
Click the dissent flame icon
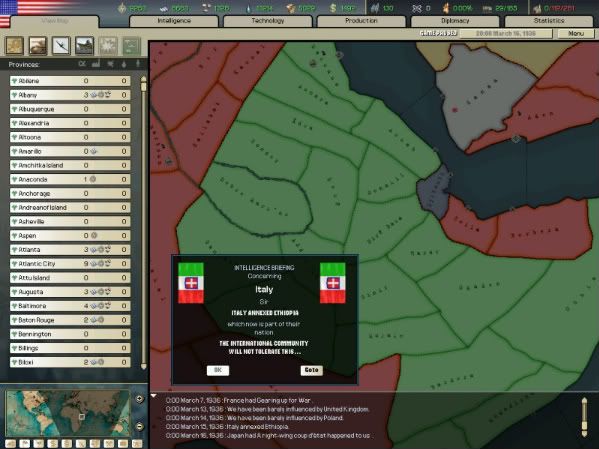[x=446, y=8]
